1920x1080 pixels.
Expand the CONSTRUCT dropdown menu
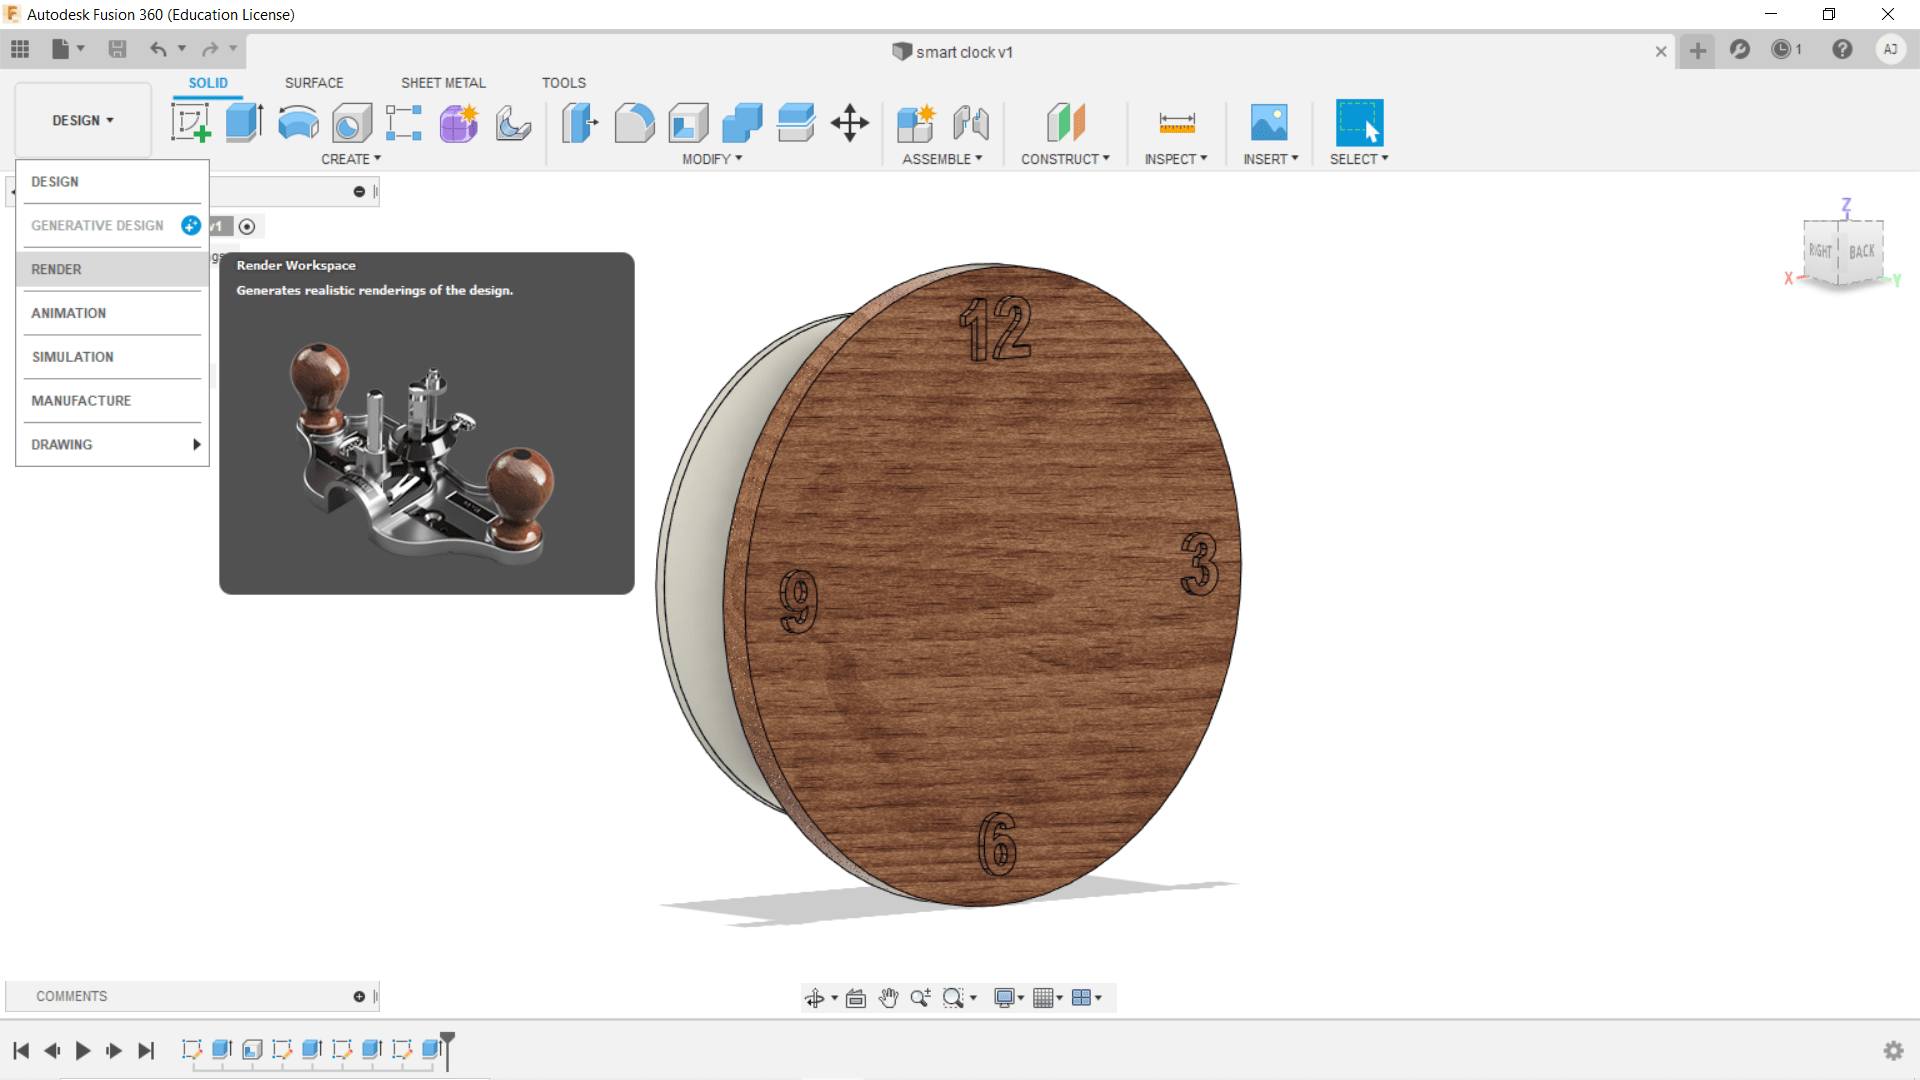point(1064,159)
